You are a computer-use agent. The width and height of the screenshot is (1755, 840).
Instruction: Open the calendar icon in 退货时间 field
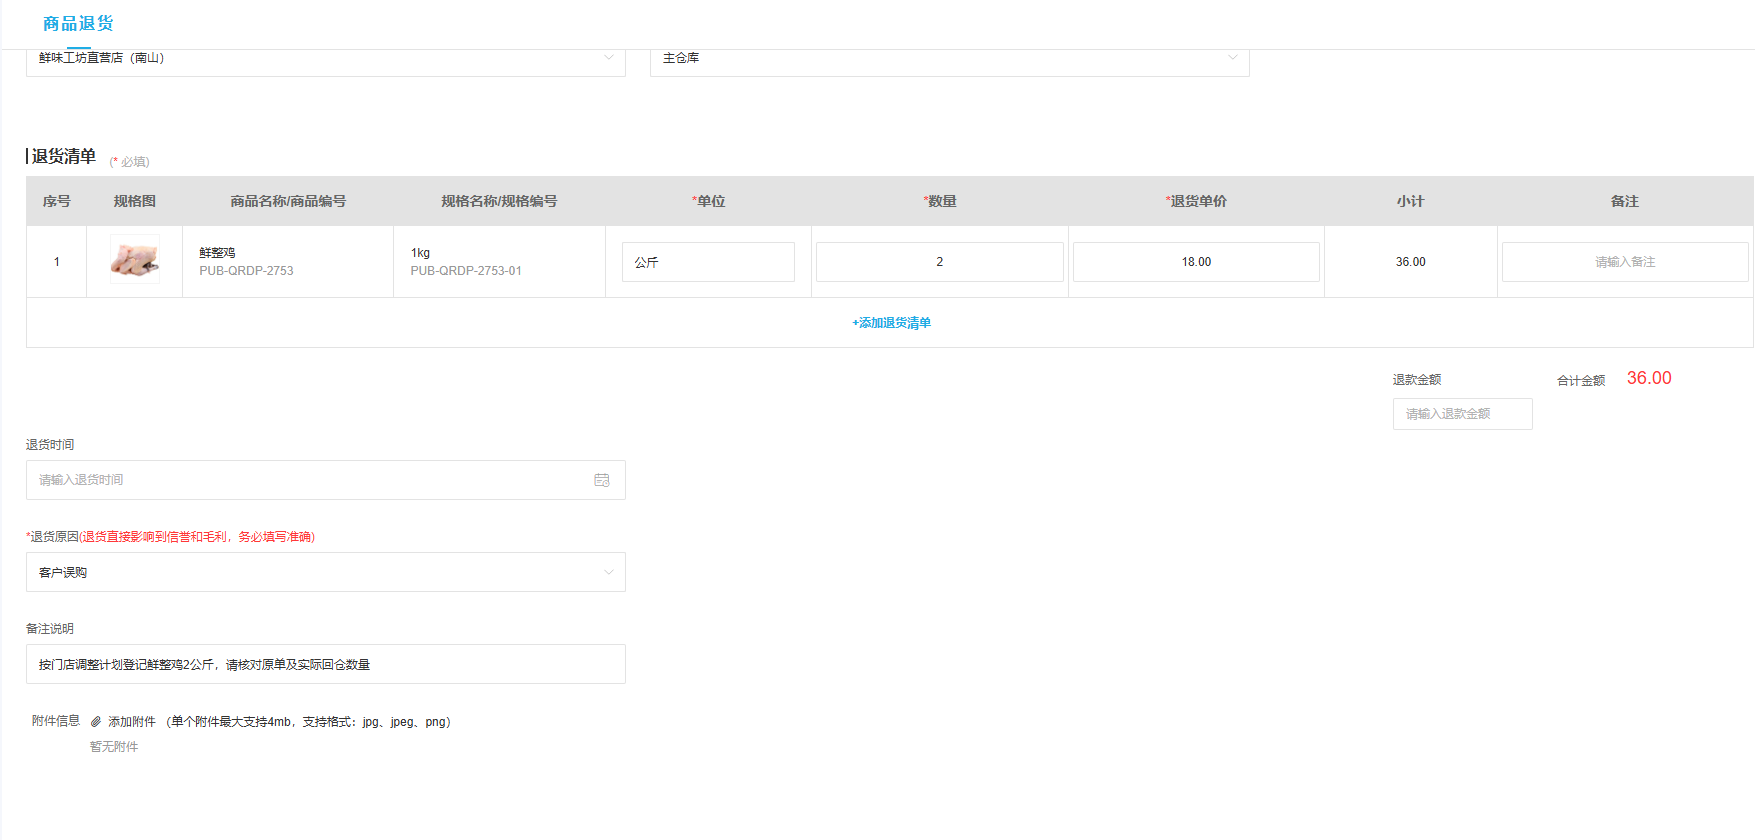(601, 480)
